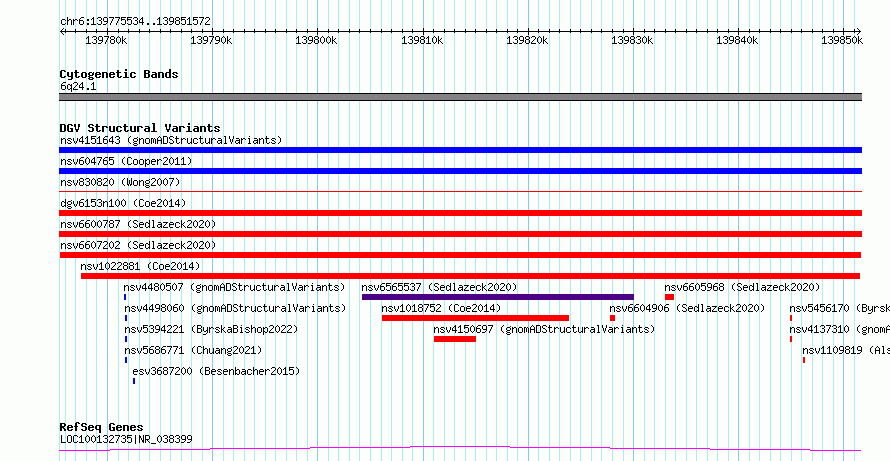
Task: Click the 139820k ruler tick label
Action: (527, 40)
